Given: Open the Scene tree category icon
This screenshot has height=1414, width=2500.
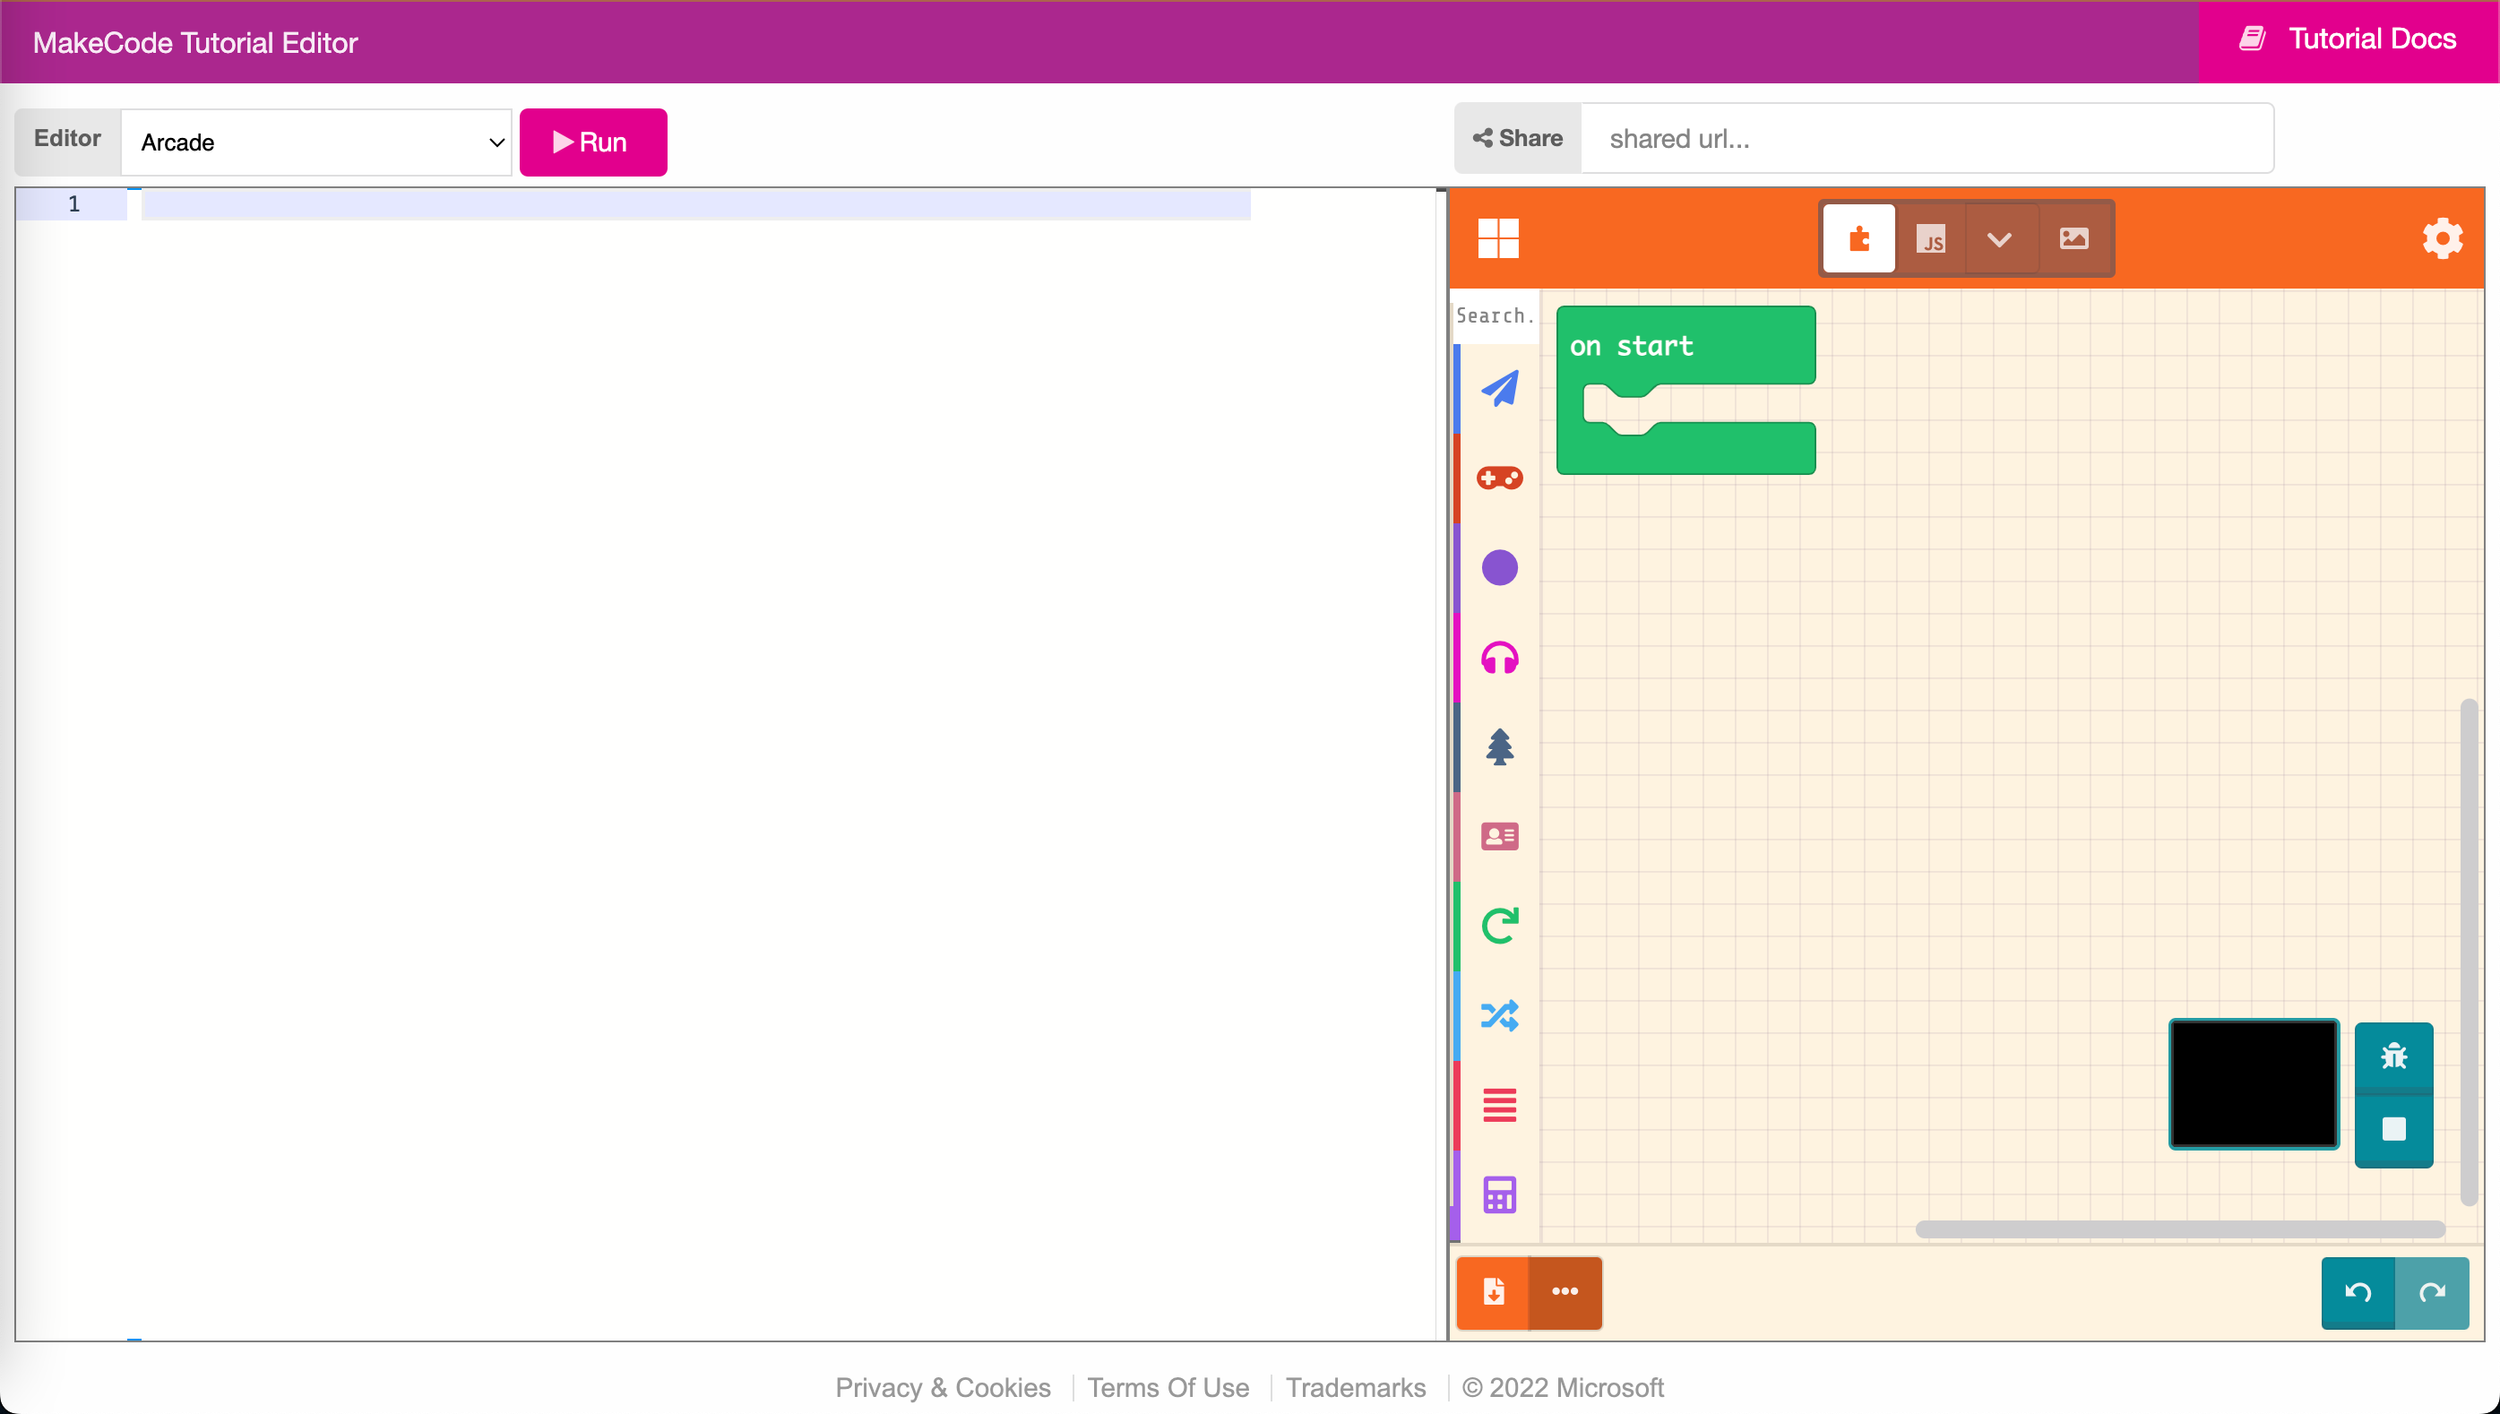Looking at the screenshot, I should tap(1499, 747).
